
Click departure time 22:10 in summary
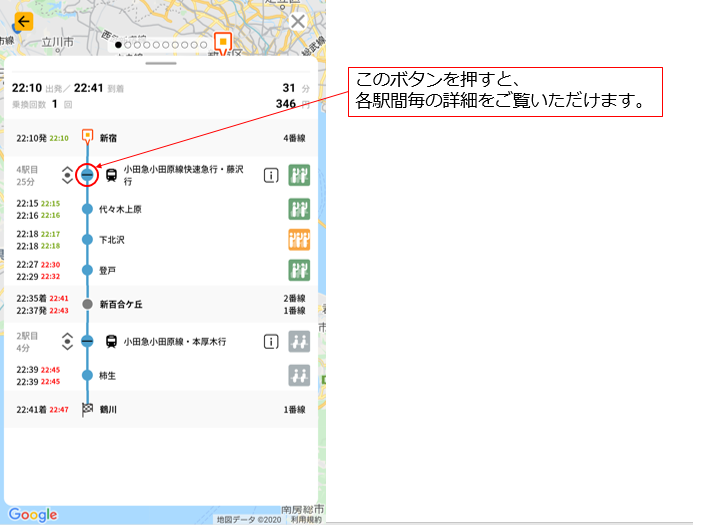pyautogui.click(x=27, y=88)
